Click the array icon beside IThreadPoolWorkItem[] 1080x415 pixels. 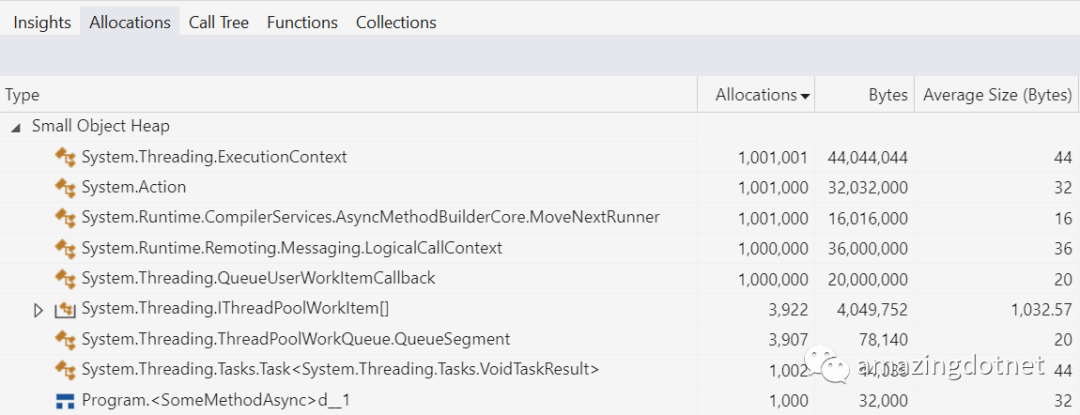(65, 309)
